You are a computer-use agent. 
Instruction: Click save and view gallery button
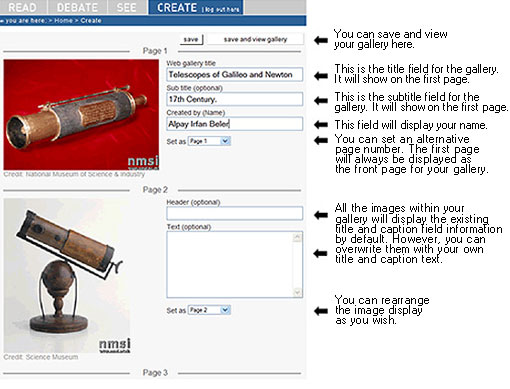[x=255, y=39]
